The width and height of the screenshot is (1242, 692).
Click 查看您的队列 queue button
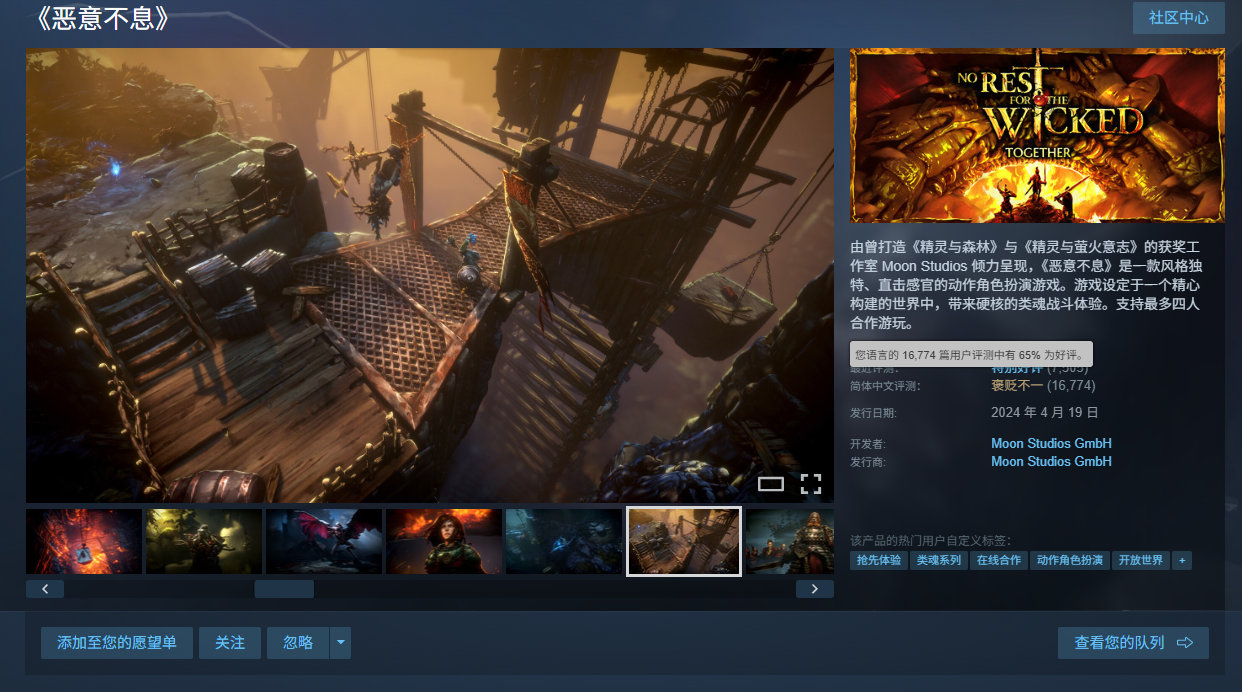(x=1133, y=643)
